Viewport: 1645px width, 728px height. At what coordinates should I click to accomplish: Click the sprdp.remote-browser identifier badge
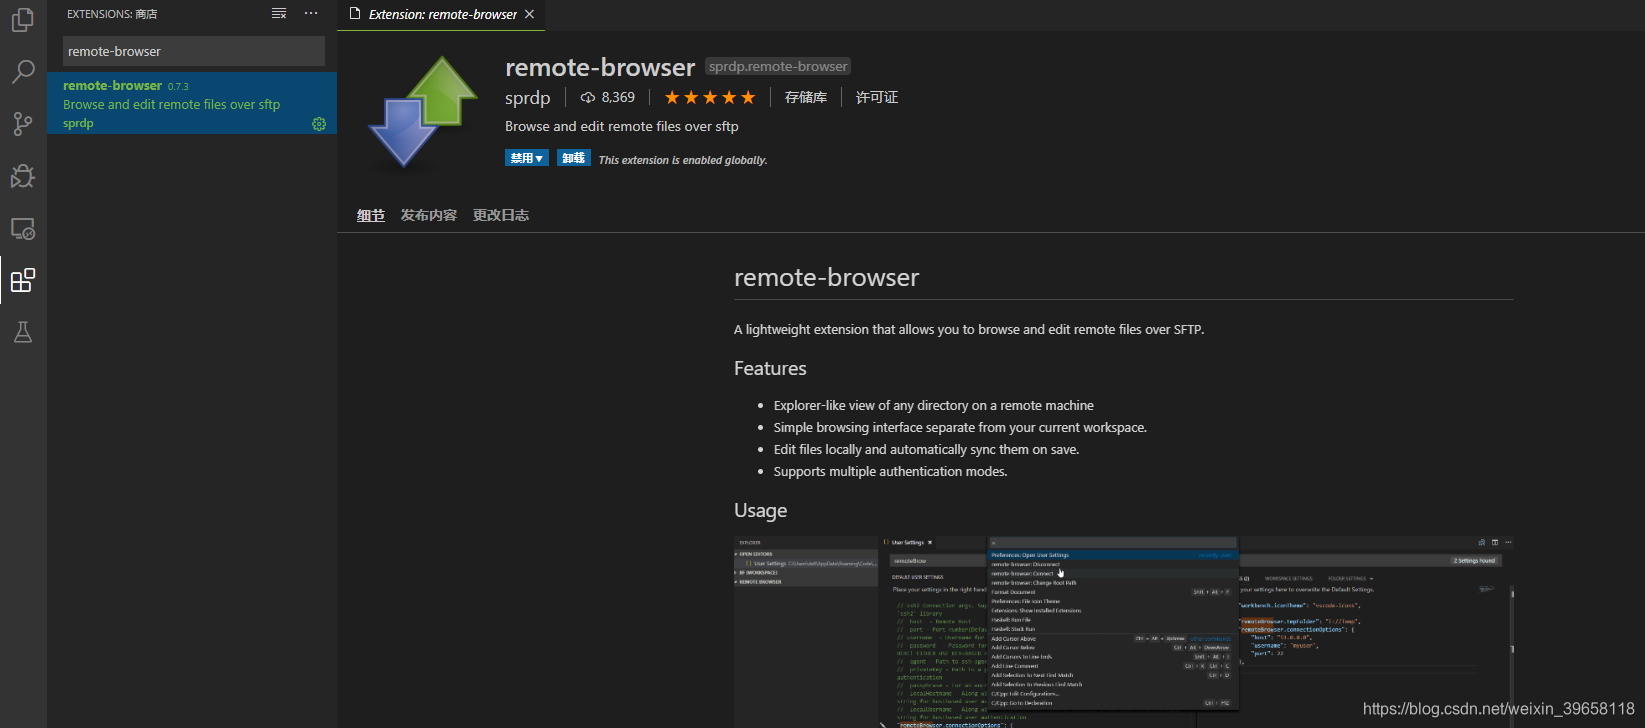[x=778, y=66]
